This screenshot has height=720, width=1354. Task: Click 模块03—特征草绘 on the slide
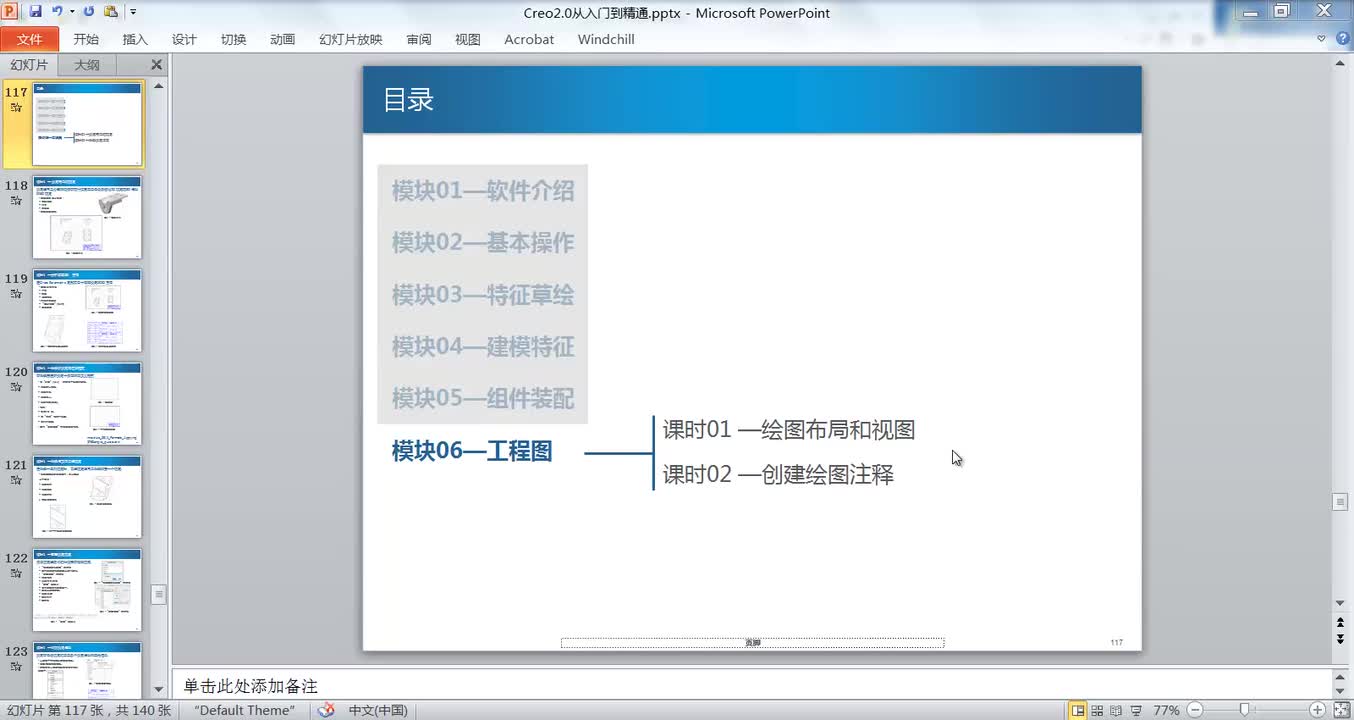tap(483, 295)
